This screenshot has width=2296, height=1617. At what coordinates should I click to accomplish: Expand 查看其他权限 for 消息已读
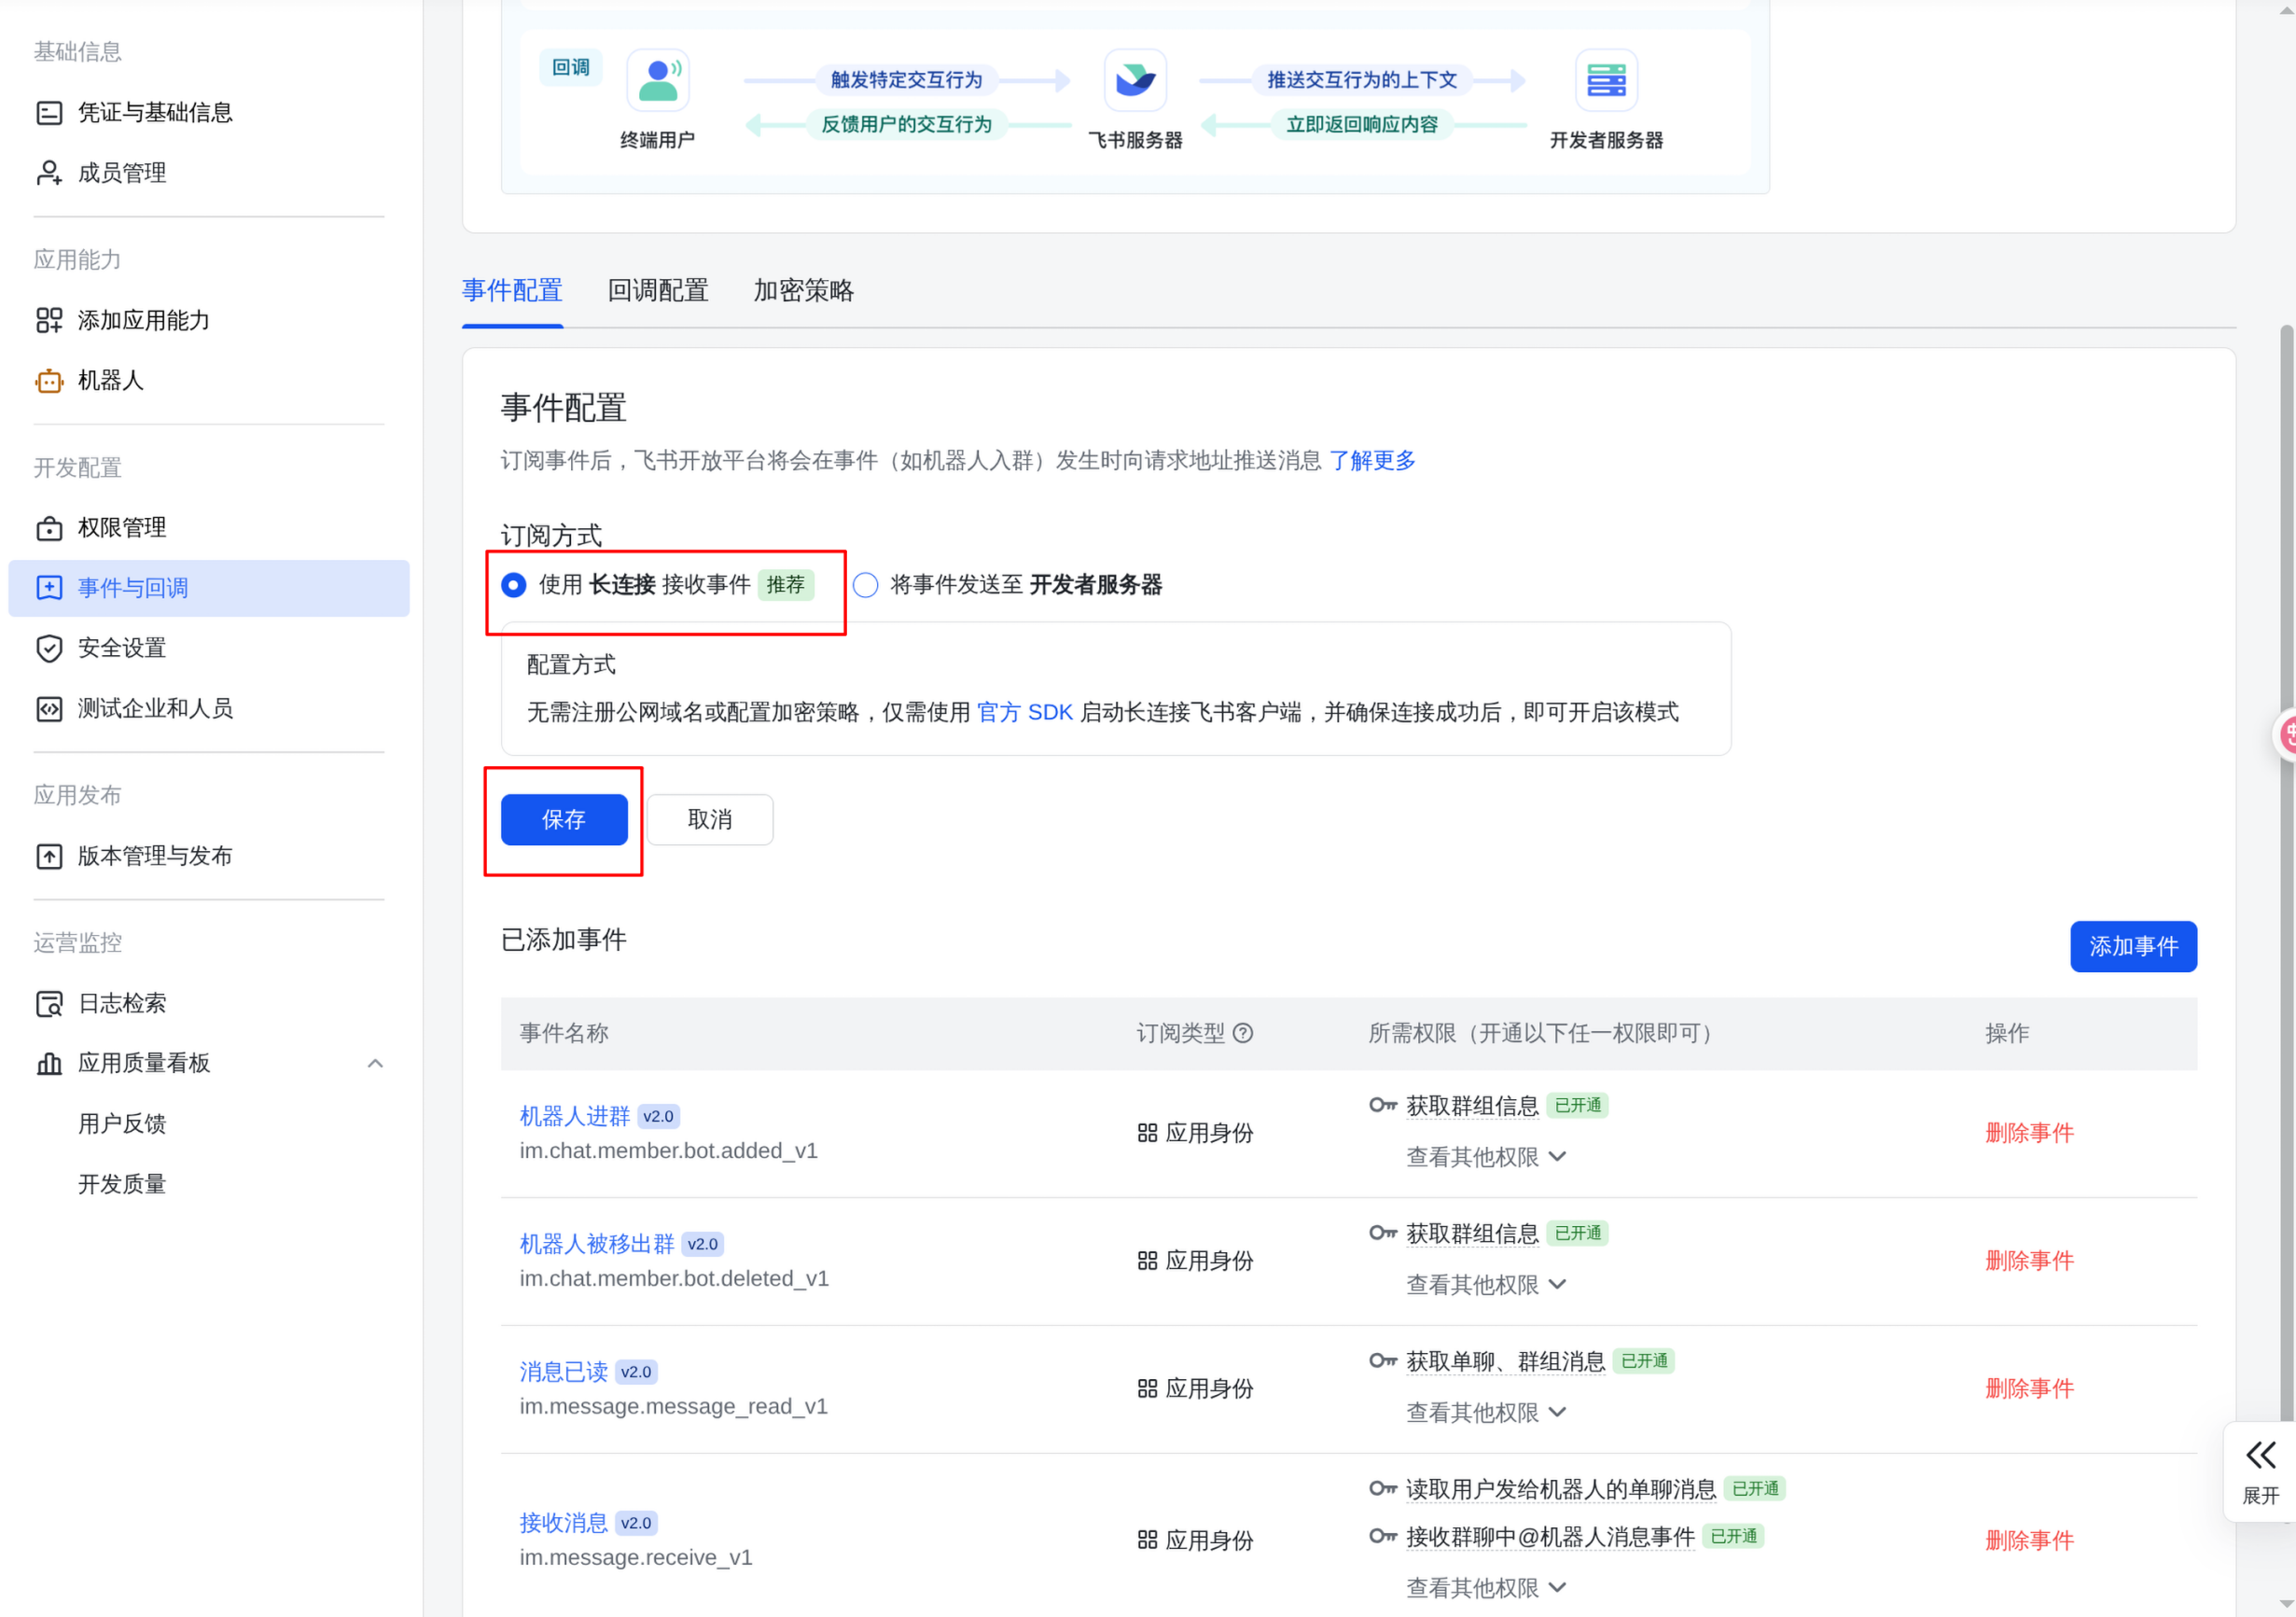click(1486, 1412)
